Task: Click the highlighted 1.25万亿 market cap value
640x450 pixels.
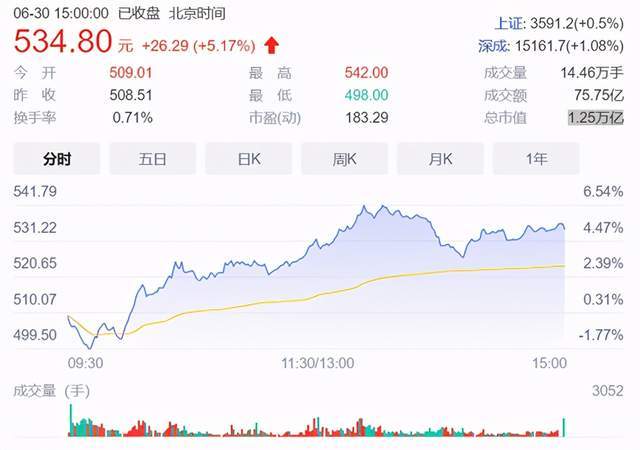Action: (x=596, y=118)
